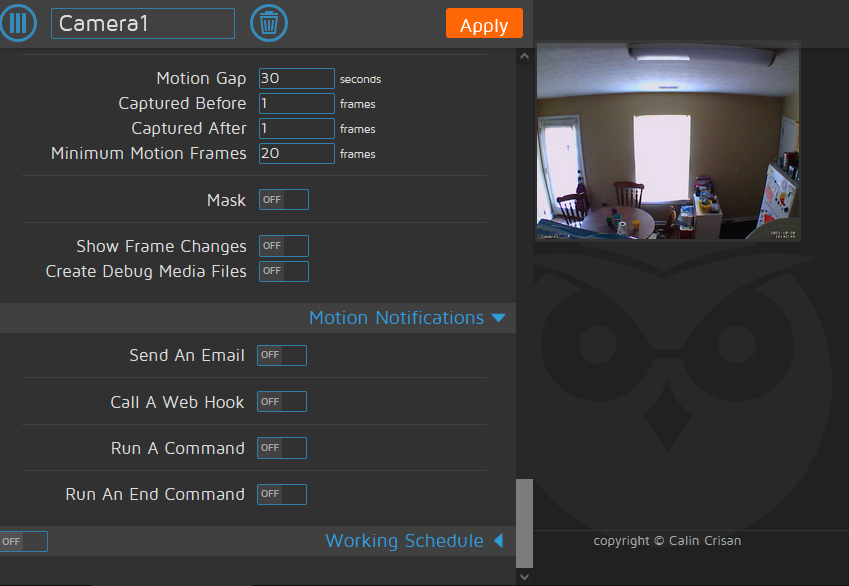Enable Call A Web Hook
This screenshot has width=849, height=586.
point(281,401)
